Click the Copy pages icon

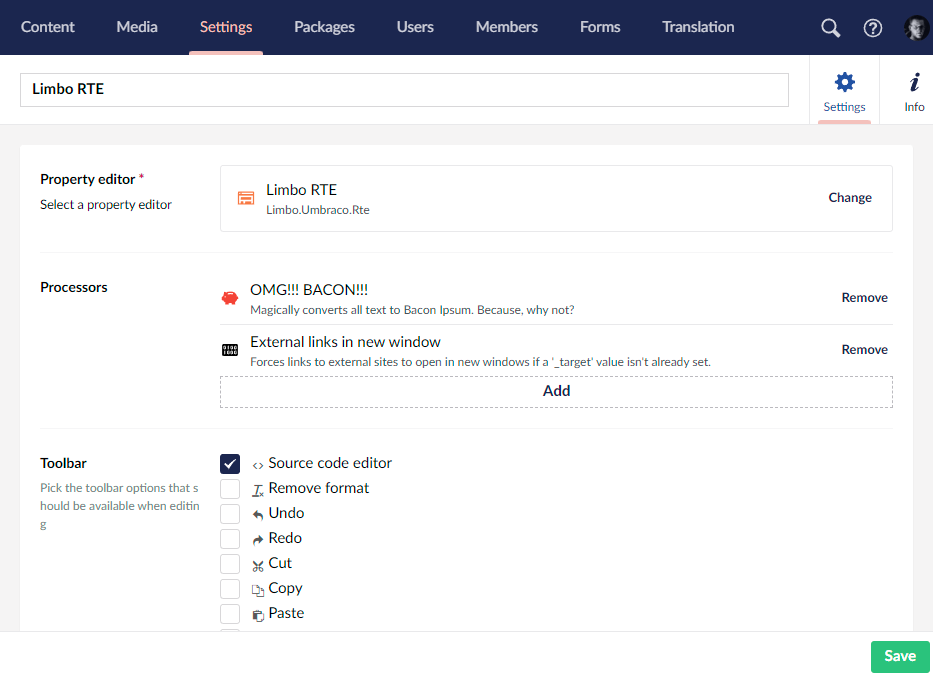point(258,591)
